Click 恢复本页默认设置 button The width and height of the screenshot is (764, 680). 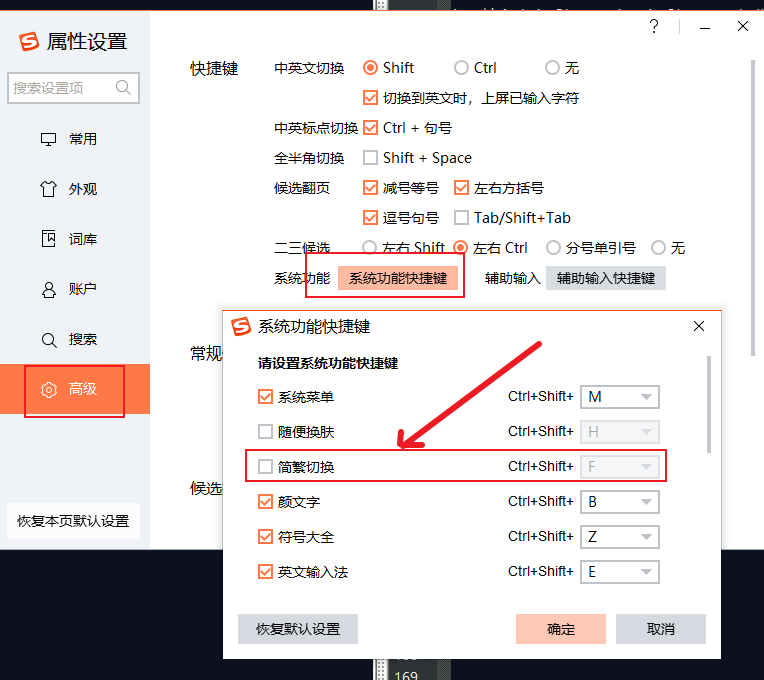point(73,521)
